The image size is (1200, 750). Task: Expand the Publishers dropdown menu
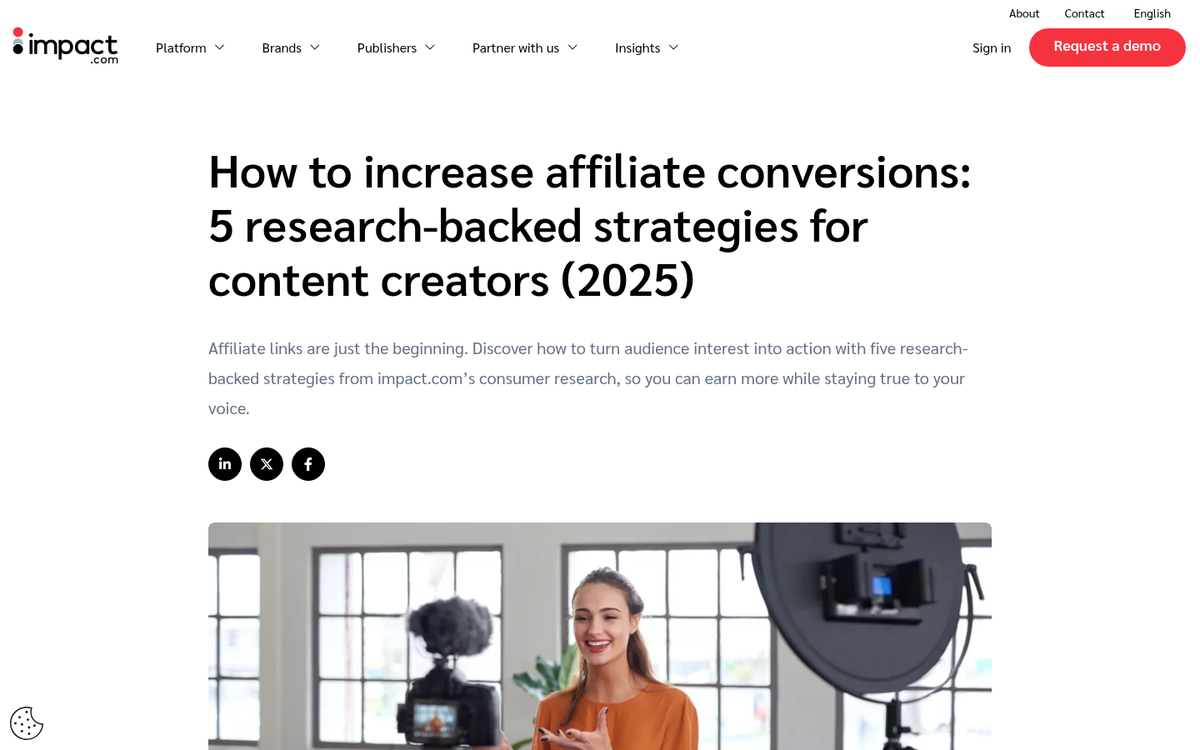point(396,48)
